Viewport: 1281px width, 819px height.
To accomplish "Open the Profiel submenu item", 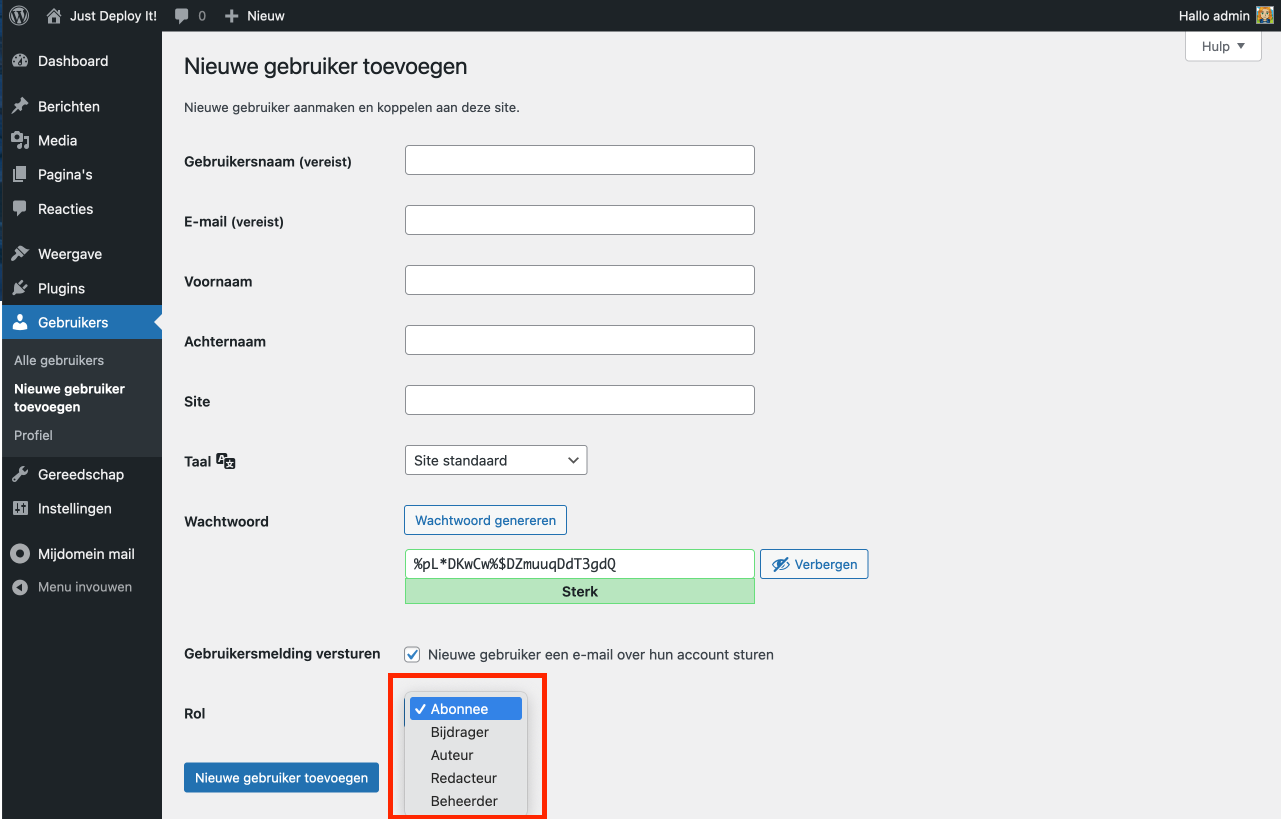I will click(x=33, y=435).
